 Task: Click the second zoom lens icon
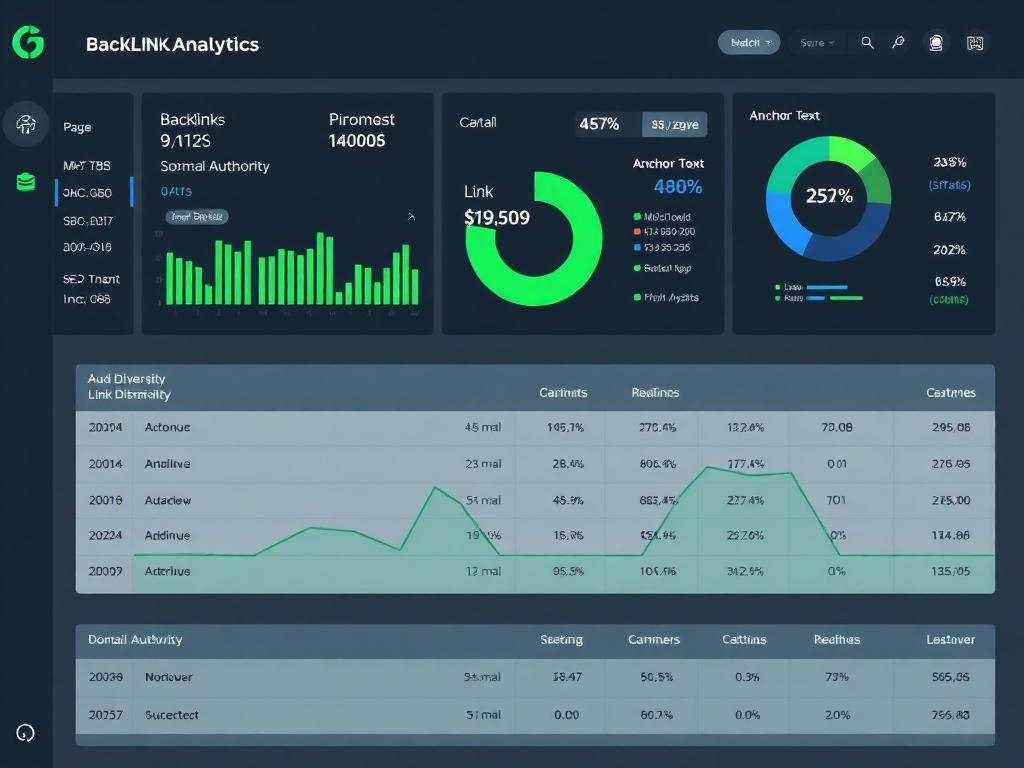(x=899, y=43)
